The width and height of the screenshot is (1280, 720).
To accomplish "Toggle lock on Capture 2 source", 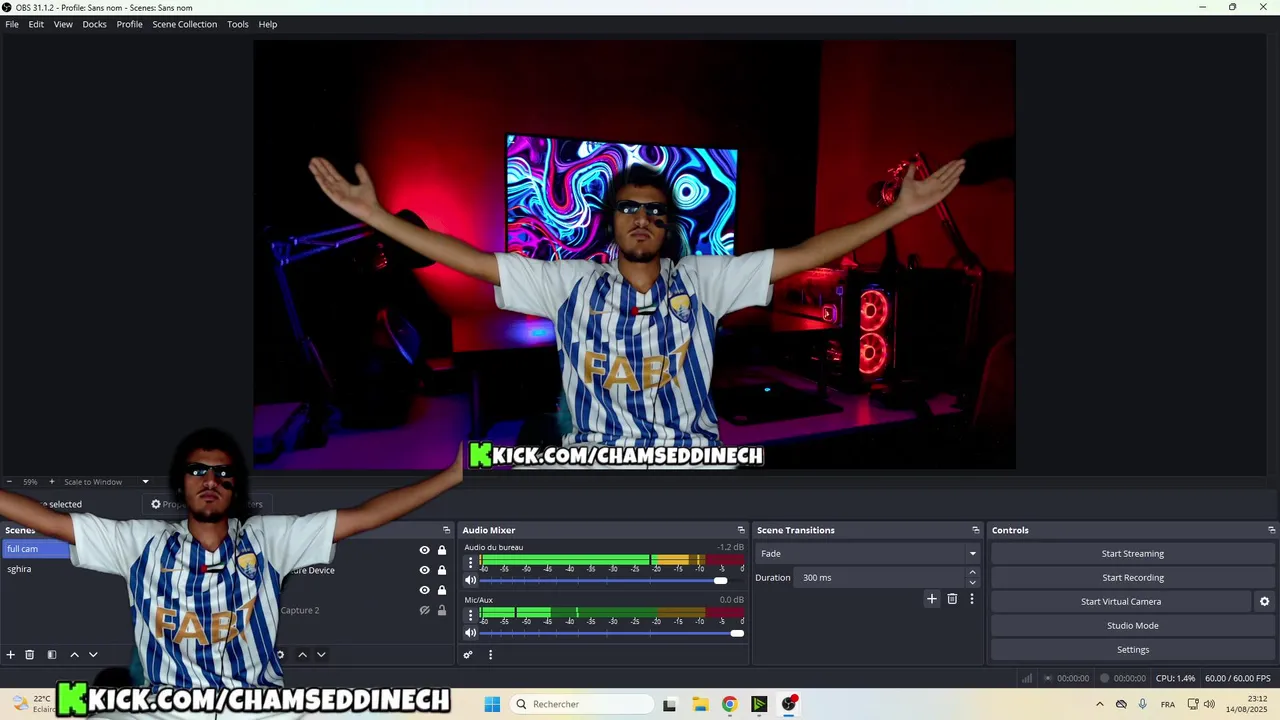I will [x=442, y=610].
